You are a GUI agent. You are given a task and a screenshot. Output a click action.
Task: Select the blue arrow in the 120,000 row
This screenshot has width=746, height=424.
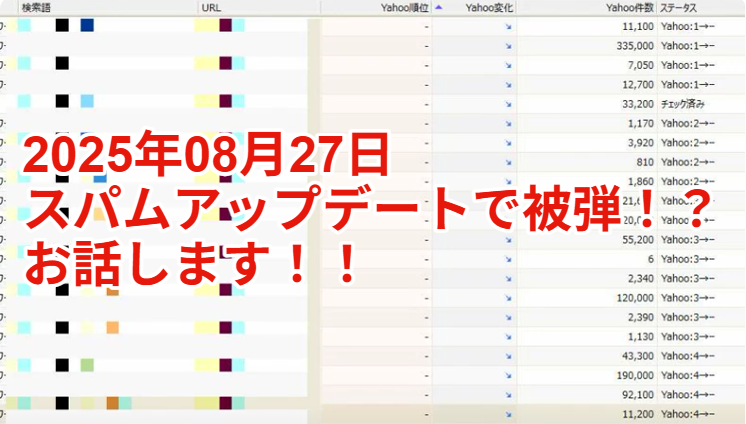point(508,298)
